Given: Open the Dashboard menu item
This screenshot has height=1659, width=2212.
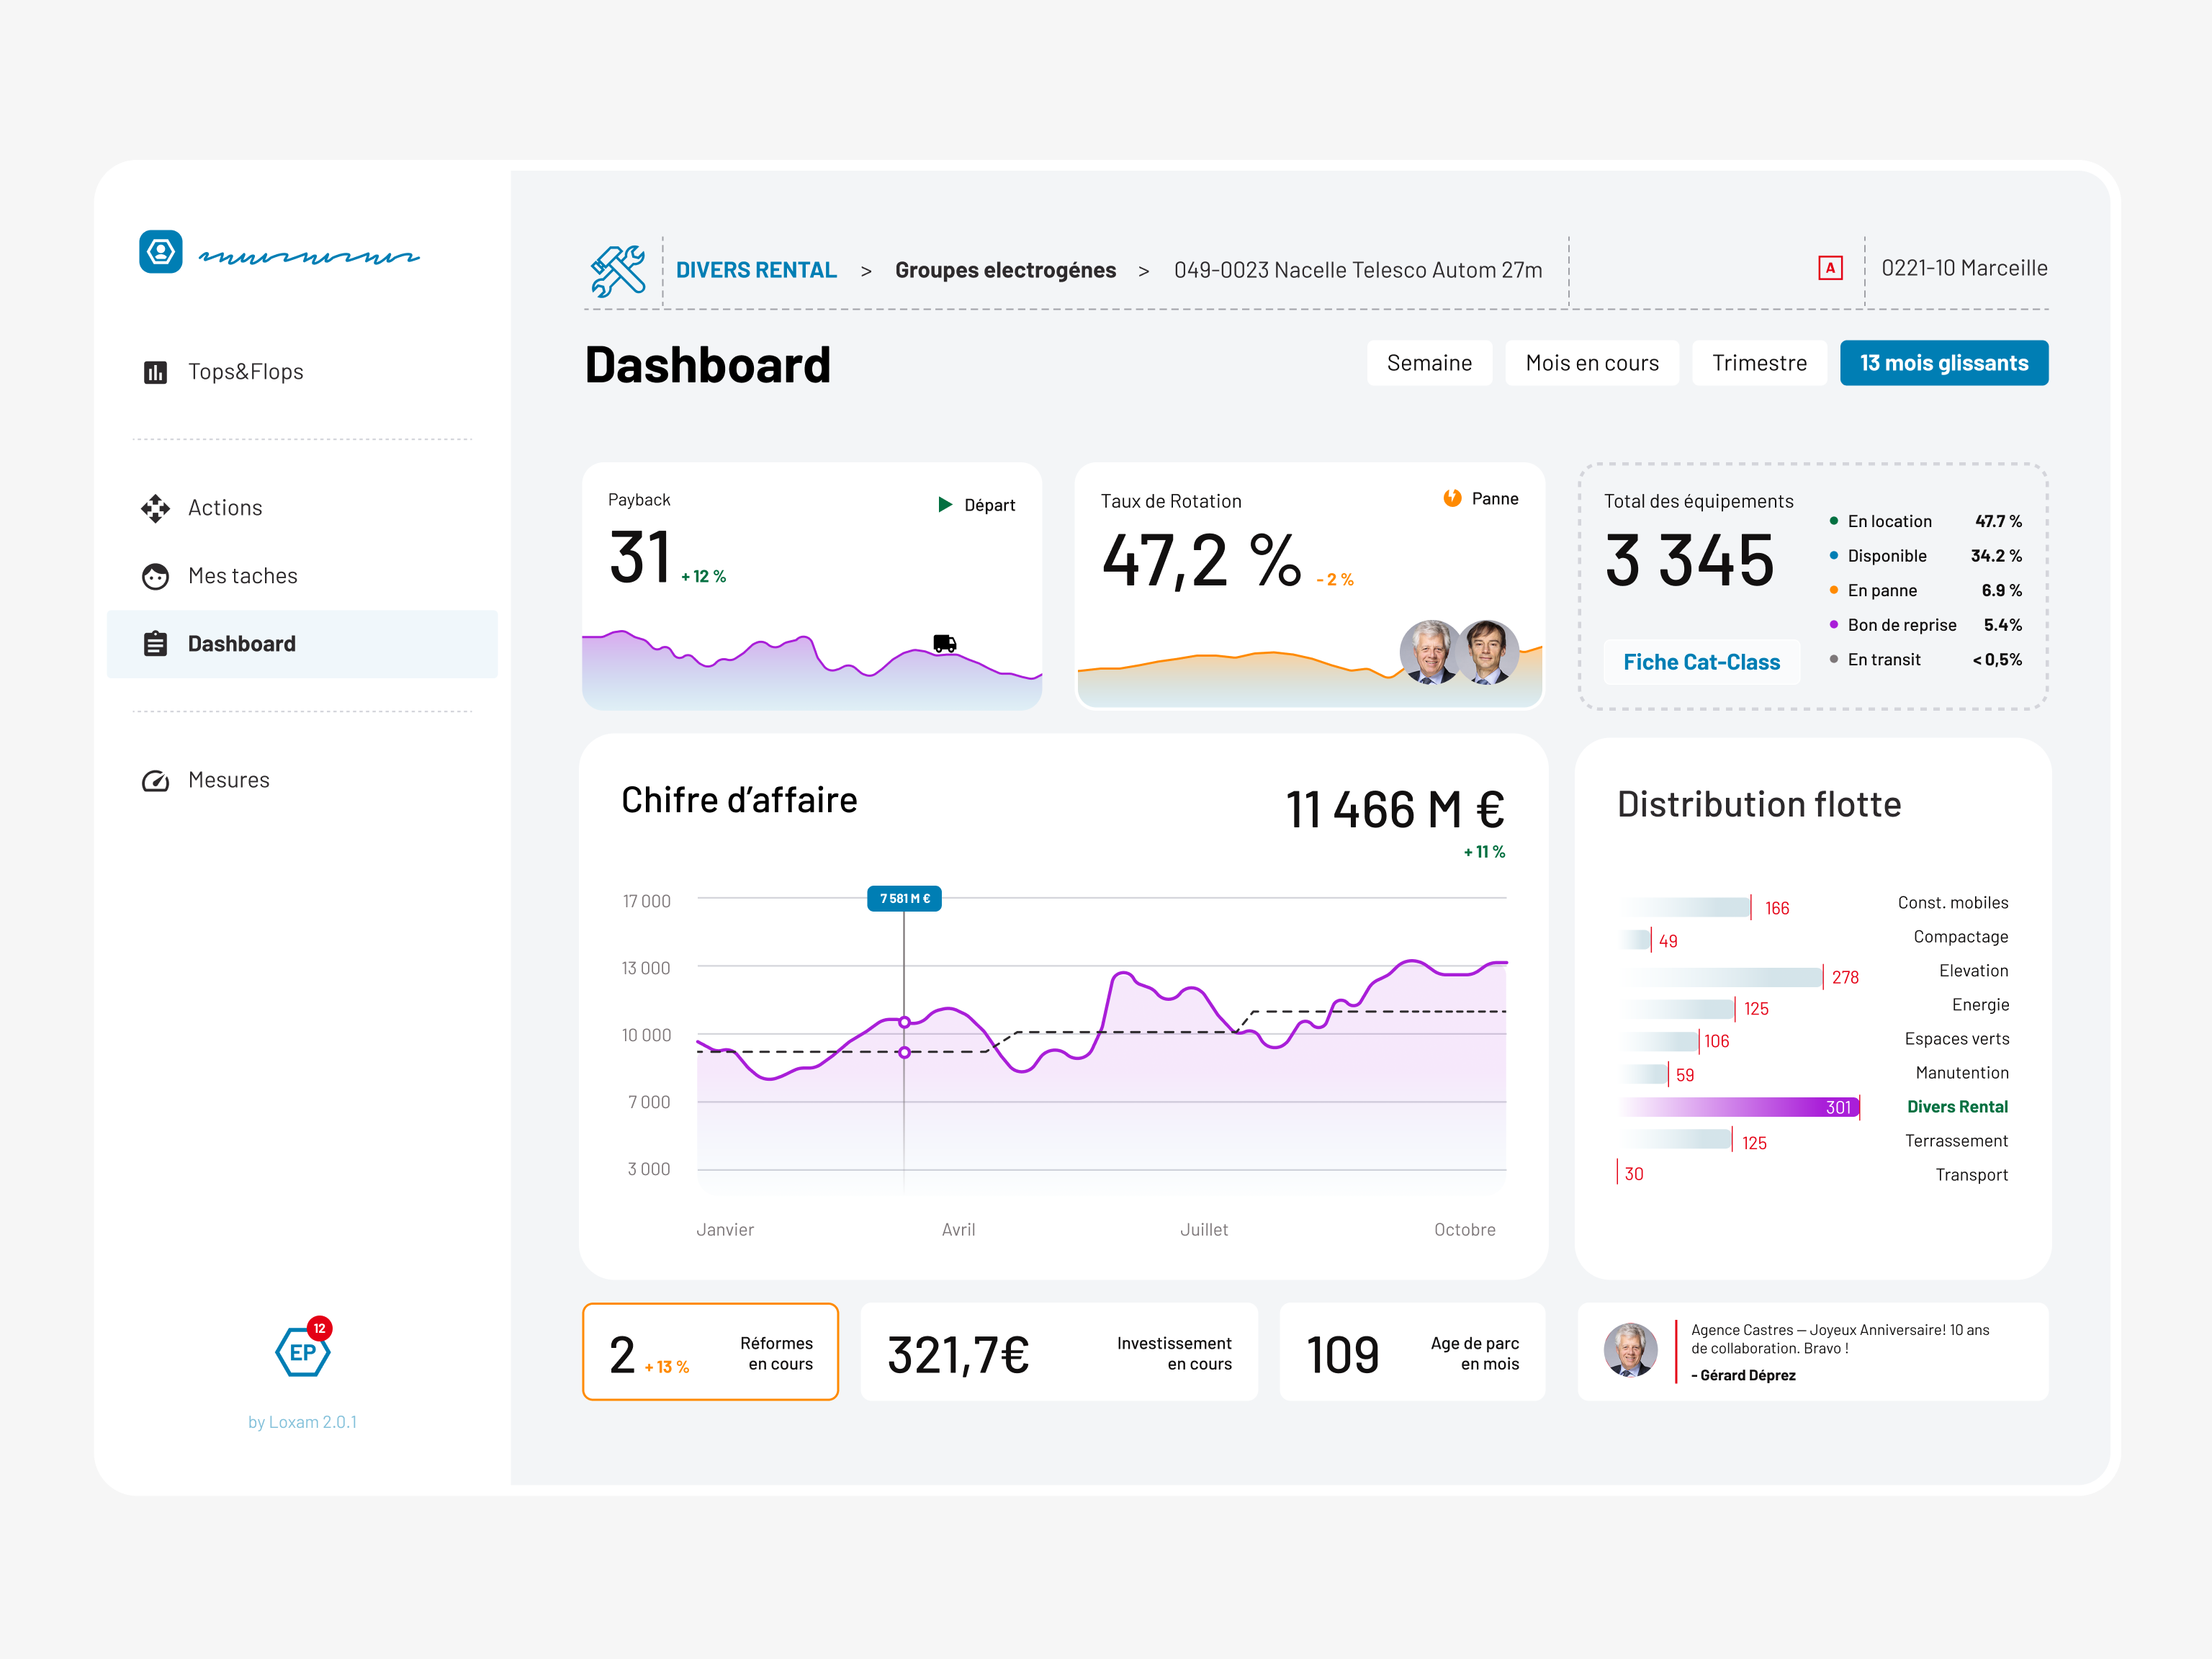Looking at the screenshot, I should 241,644.
